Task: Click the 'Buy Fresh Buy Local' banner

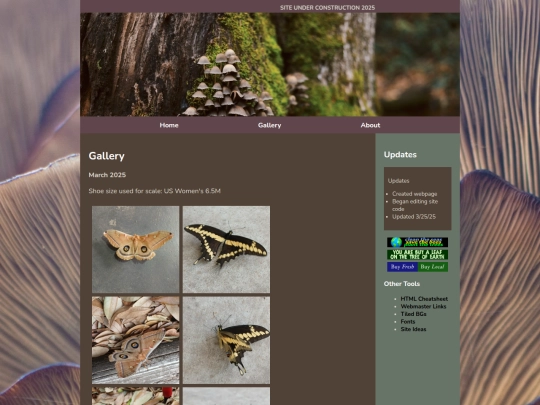Action: click(417, 267)
